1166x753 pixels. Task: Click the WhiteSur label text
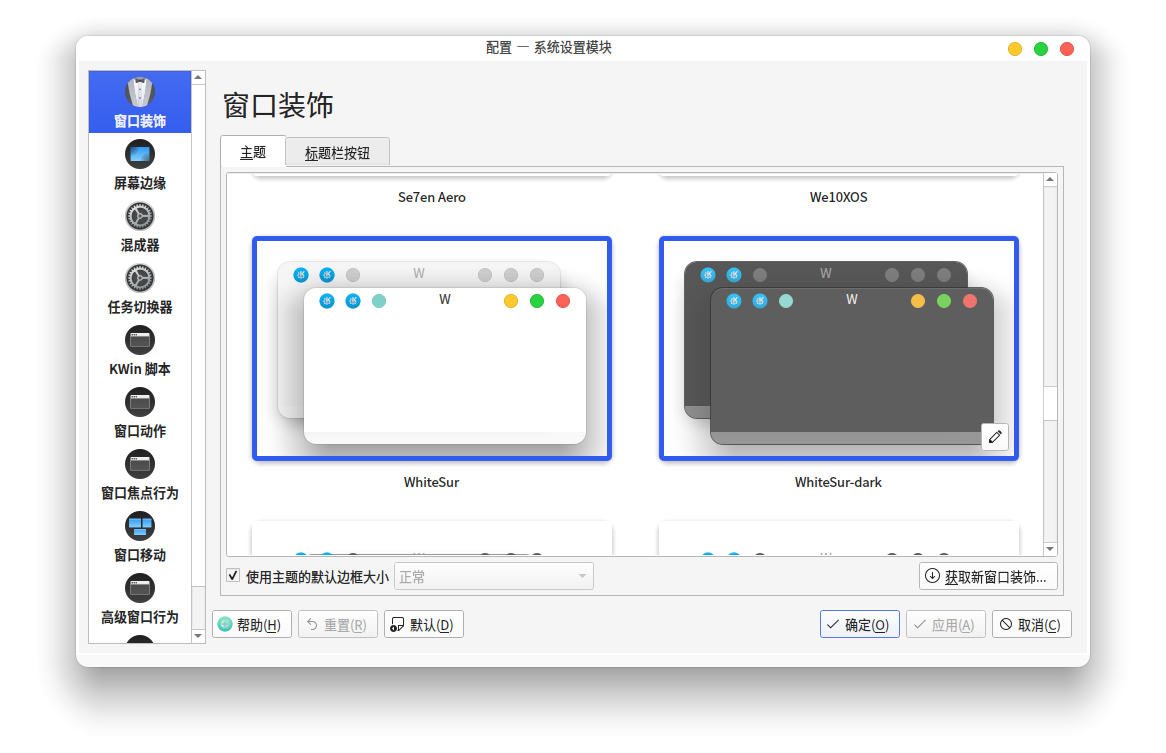coord(431,482)
